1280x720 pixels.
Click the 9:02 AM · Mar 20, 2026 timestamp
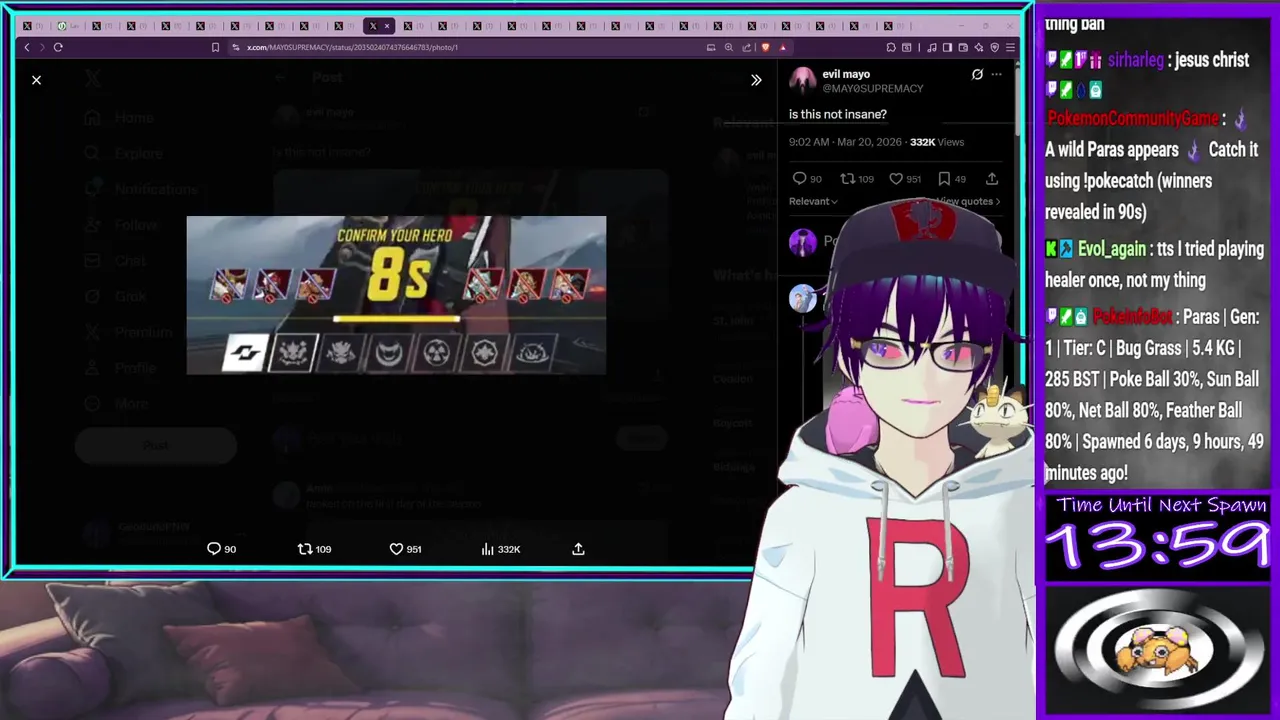point(845,142)
